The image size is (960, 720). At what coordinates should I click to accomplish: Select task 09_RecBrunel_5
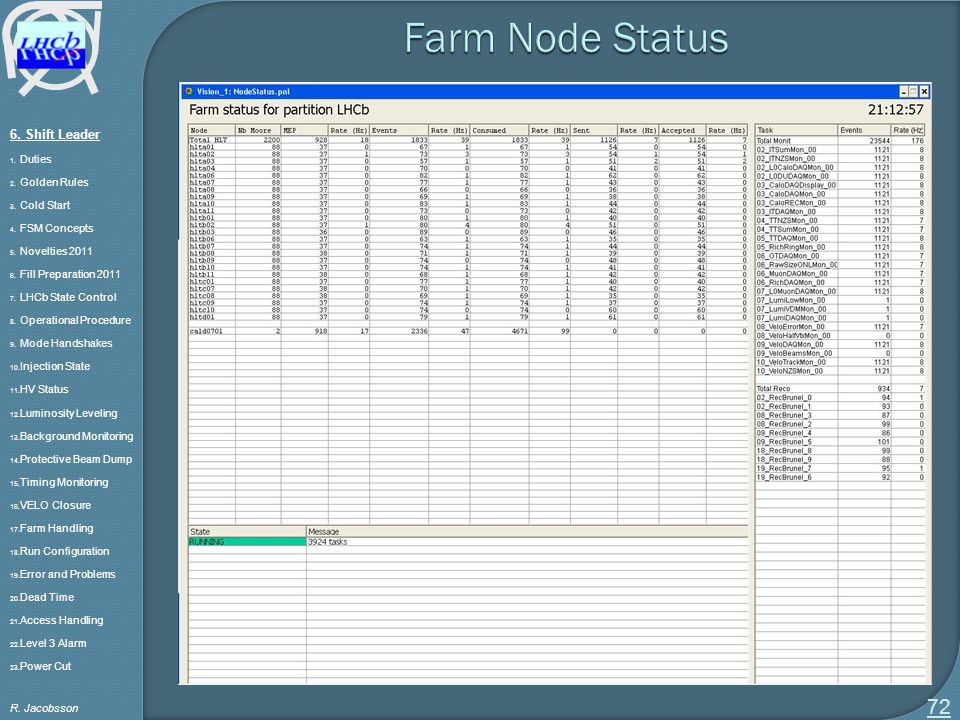[x=840, y=441]
